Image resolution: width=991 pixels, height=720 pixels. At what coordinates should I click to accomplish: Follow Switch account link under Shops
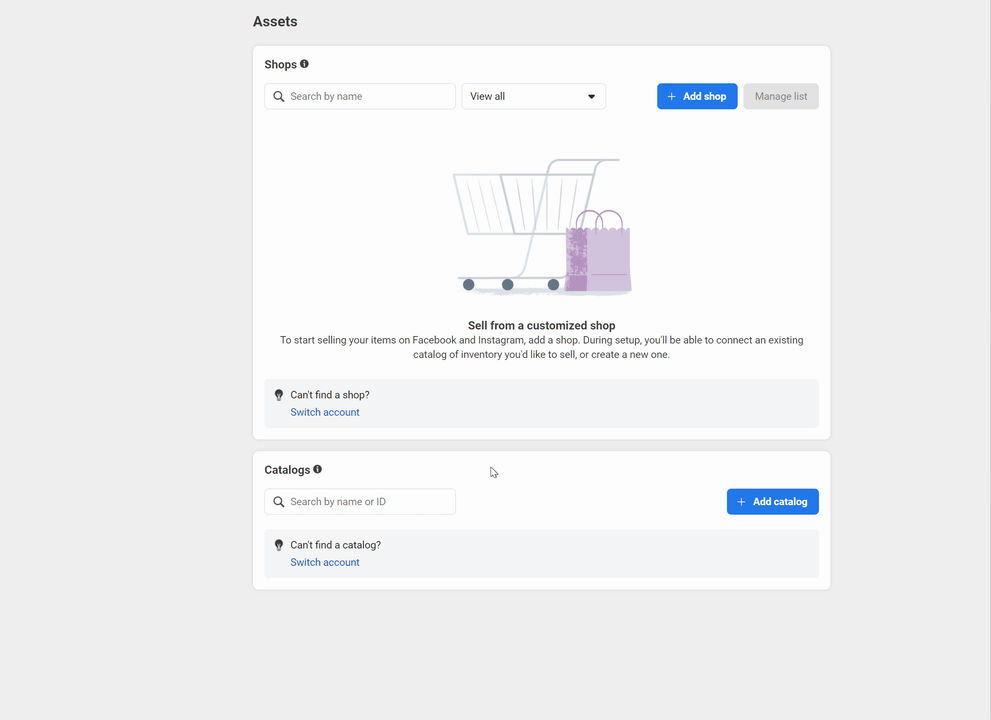tap(325, 412)
